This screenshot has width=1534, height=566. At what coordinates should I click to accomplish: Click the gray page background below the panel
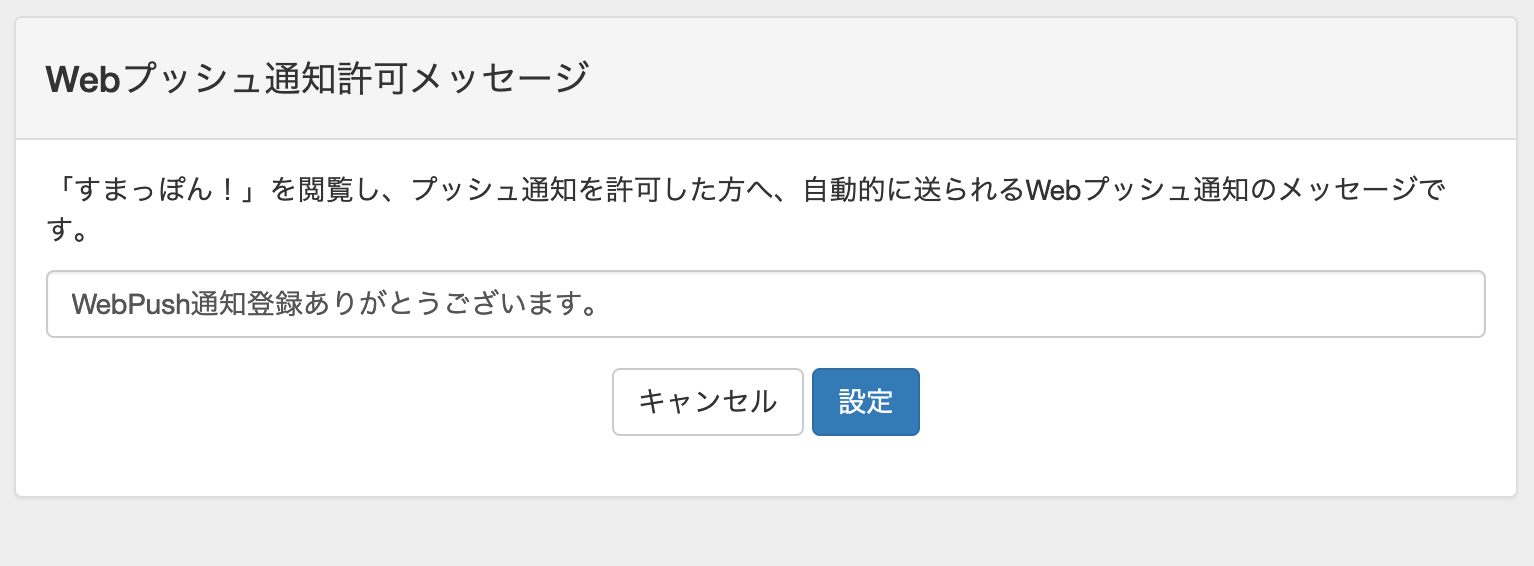tap(766, 532)
